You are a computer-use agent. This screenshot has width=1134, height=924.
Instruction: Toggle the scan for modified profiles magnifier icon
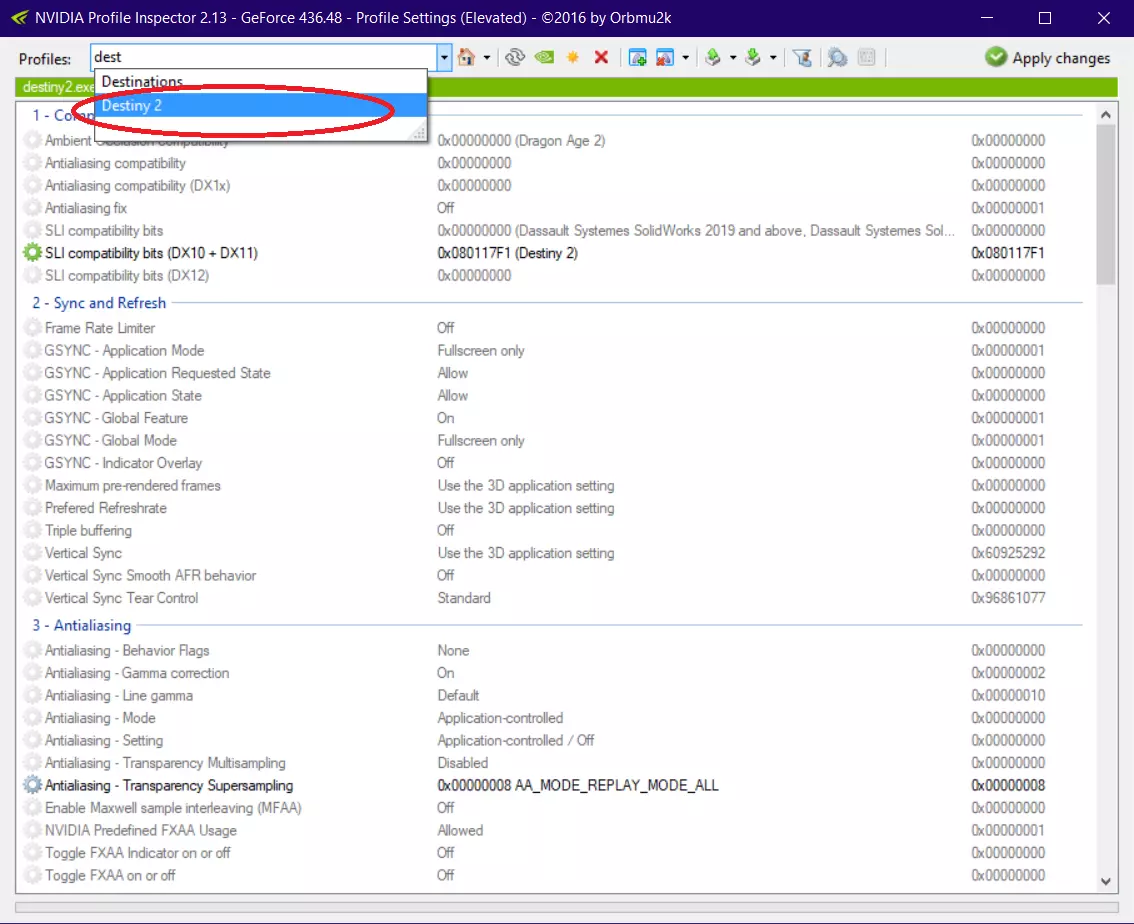tap(837, 57)
